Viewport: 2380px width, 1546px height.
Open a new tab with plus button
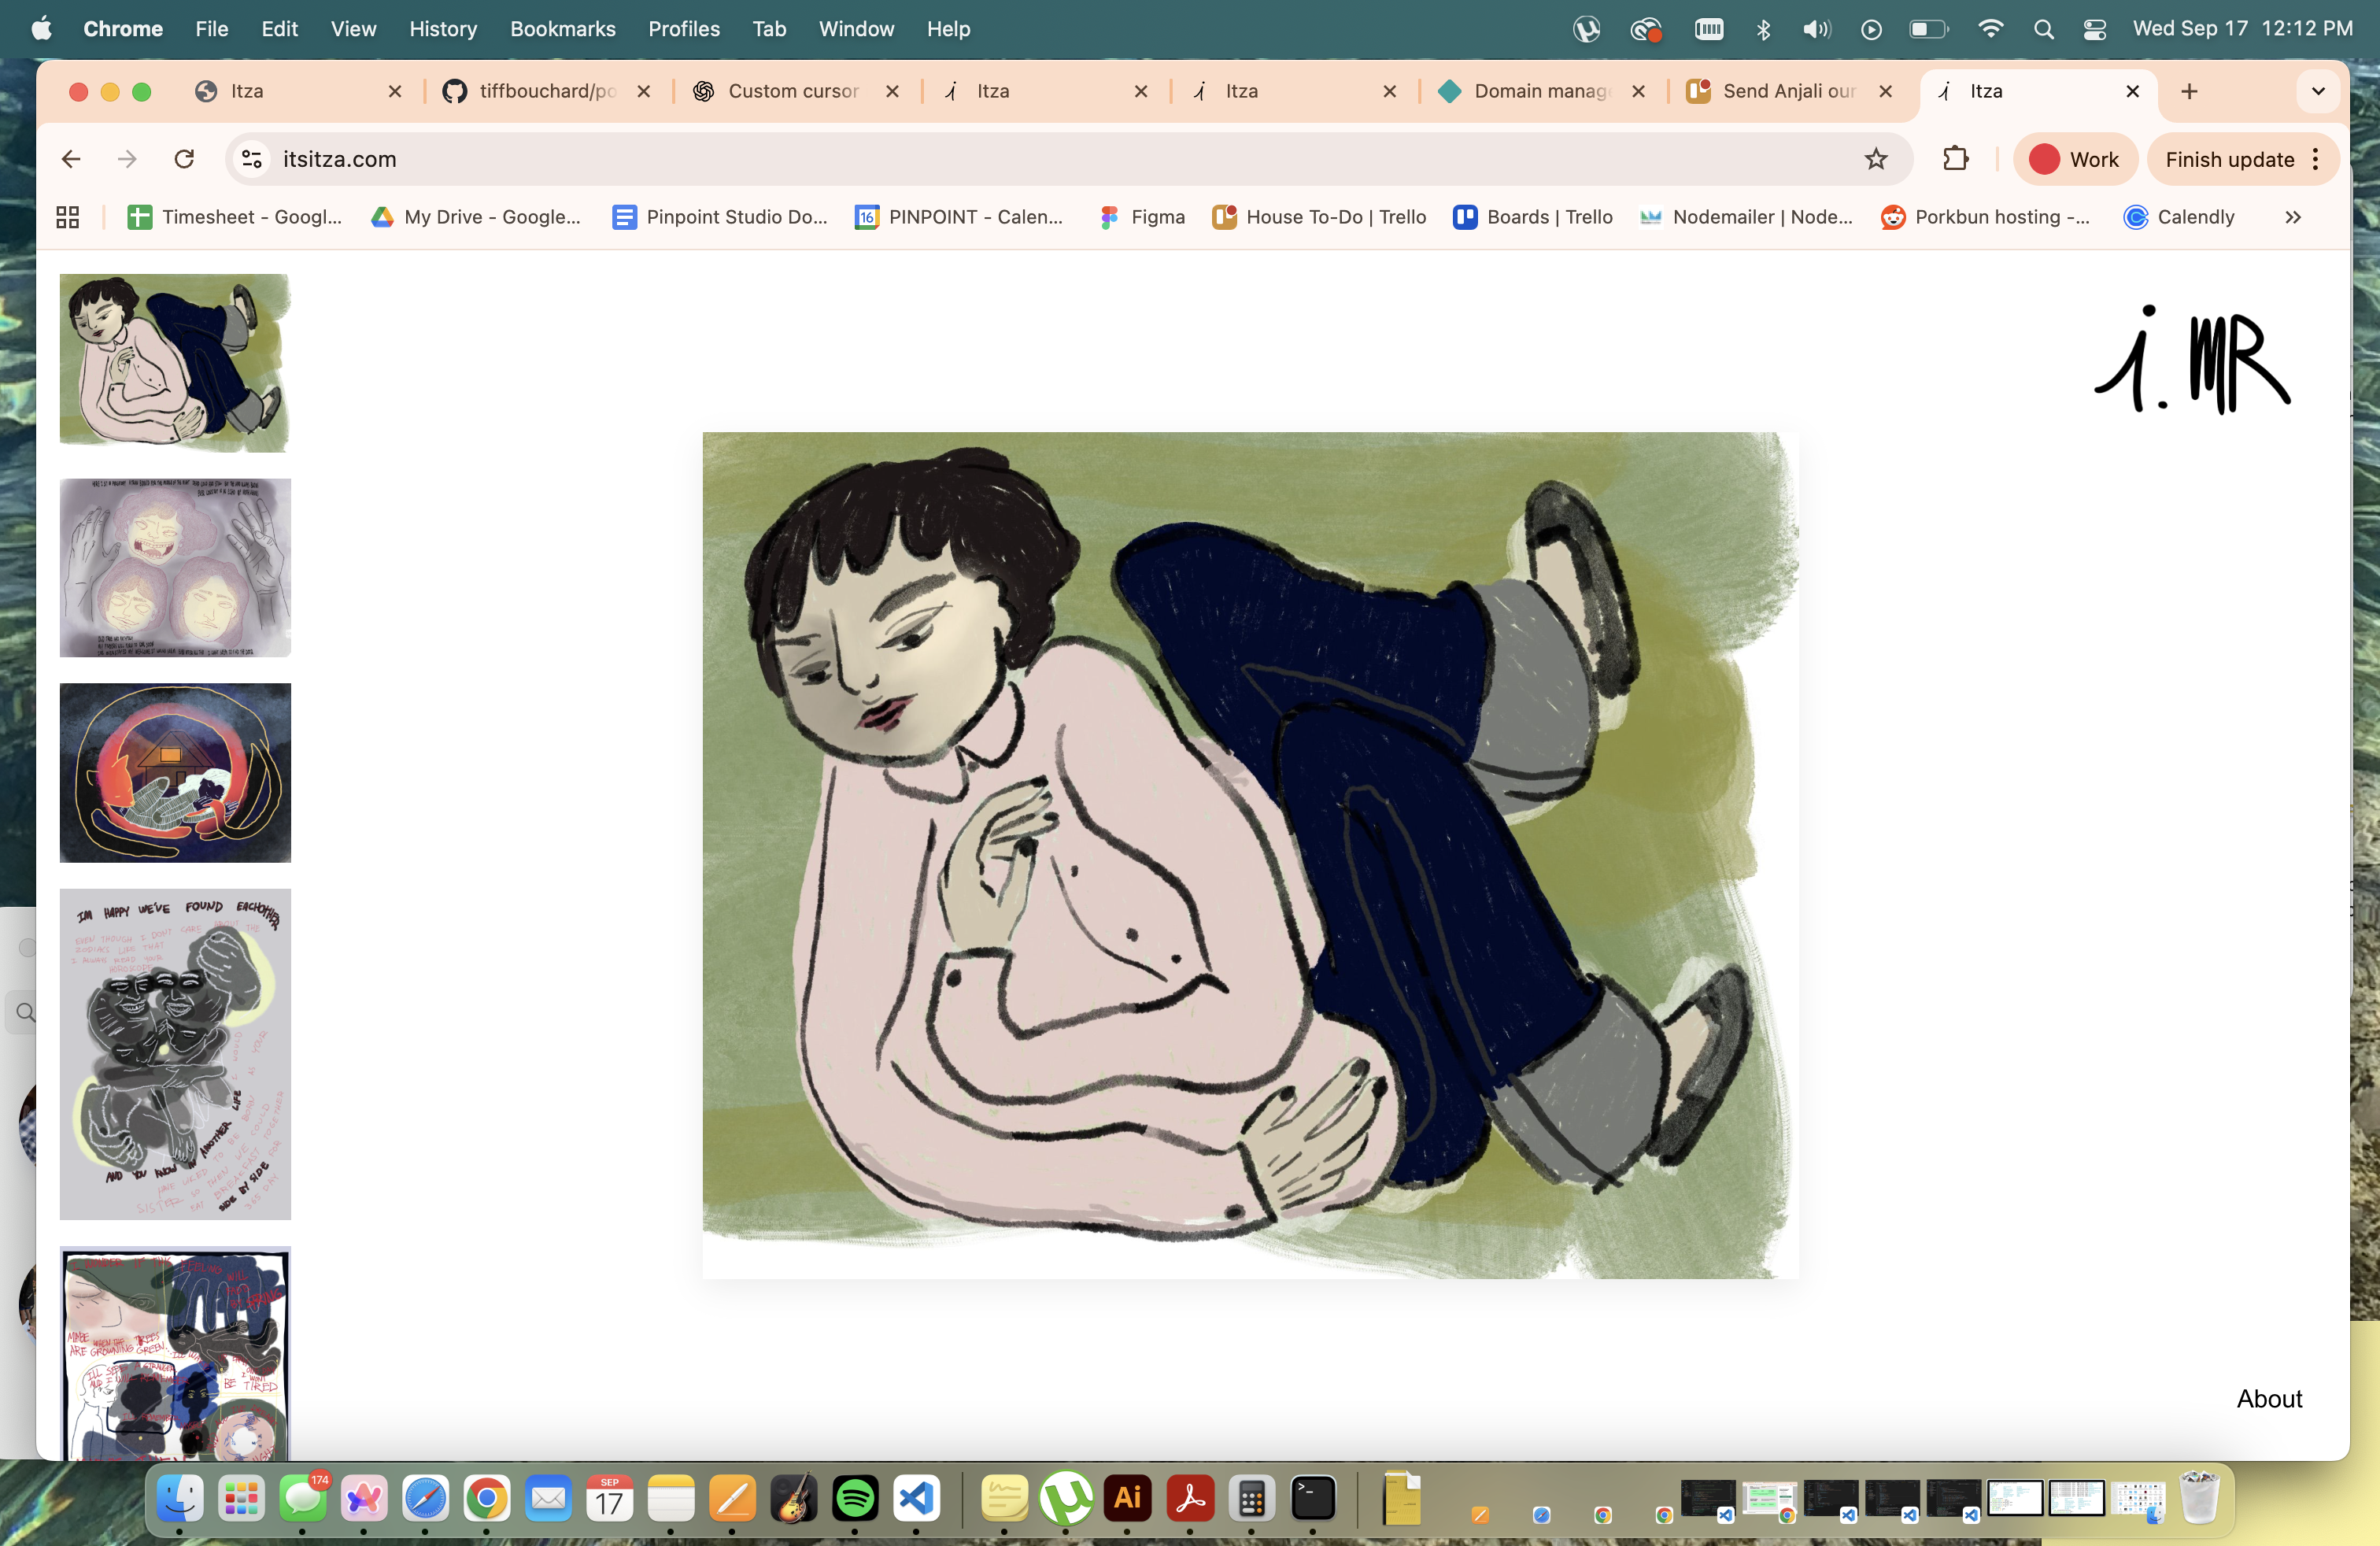click(2189, 91)
